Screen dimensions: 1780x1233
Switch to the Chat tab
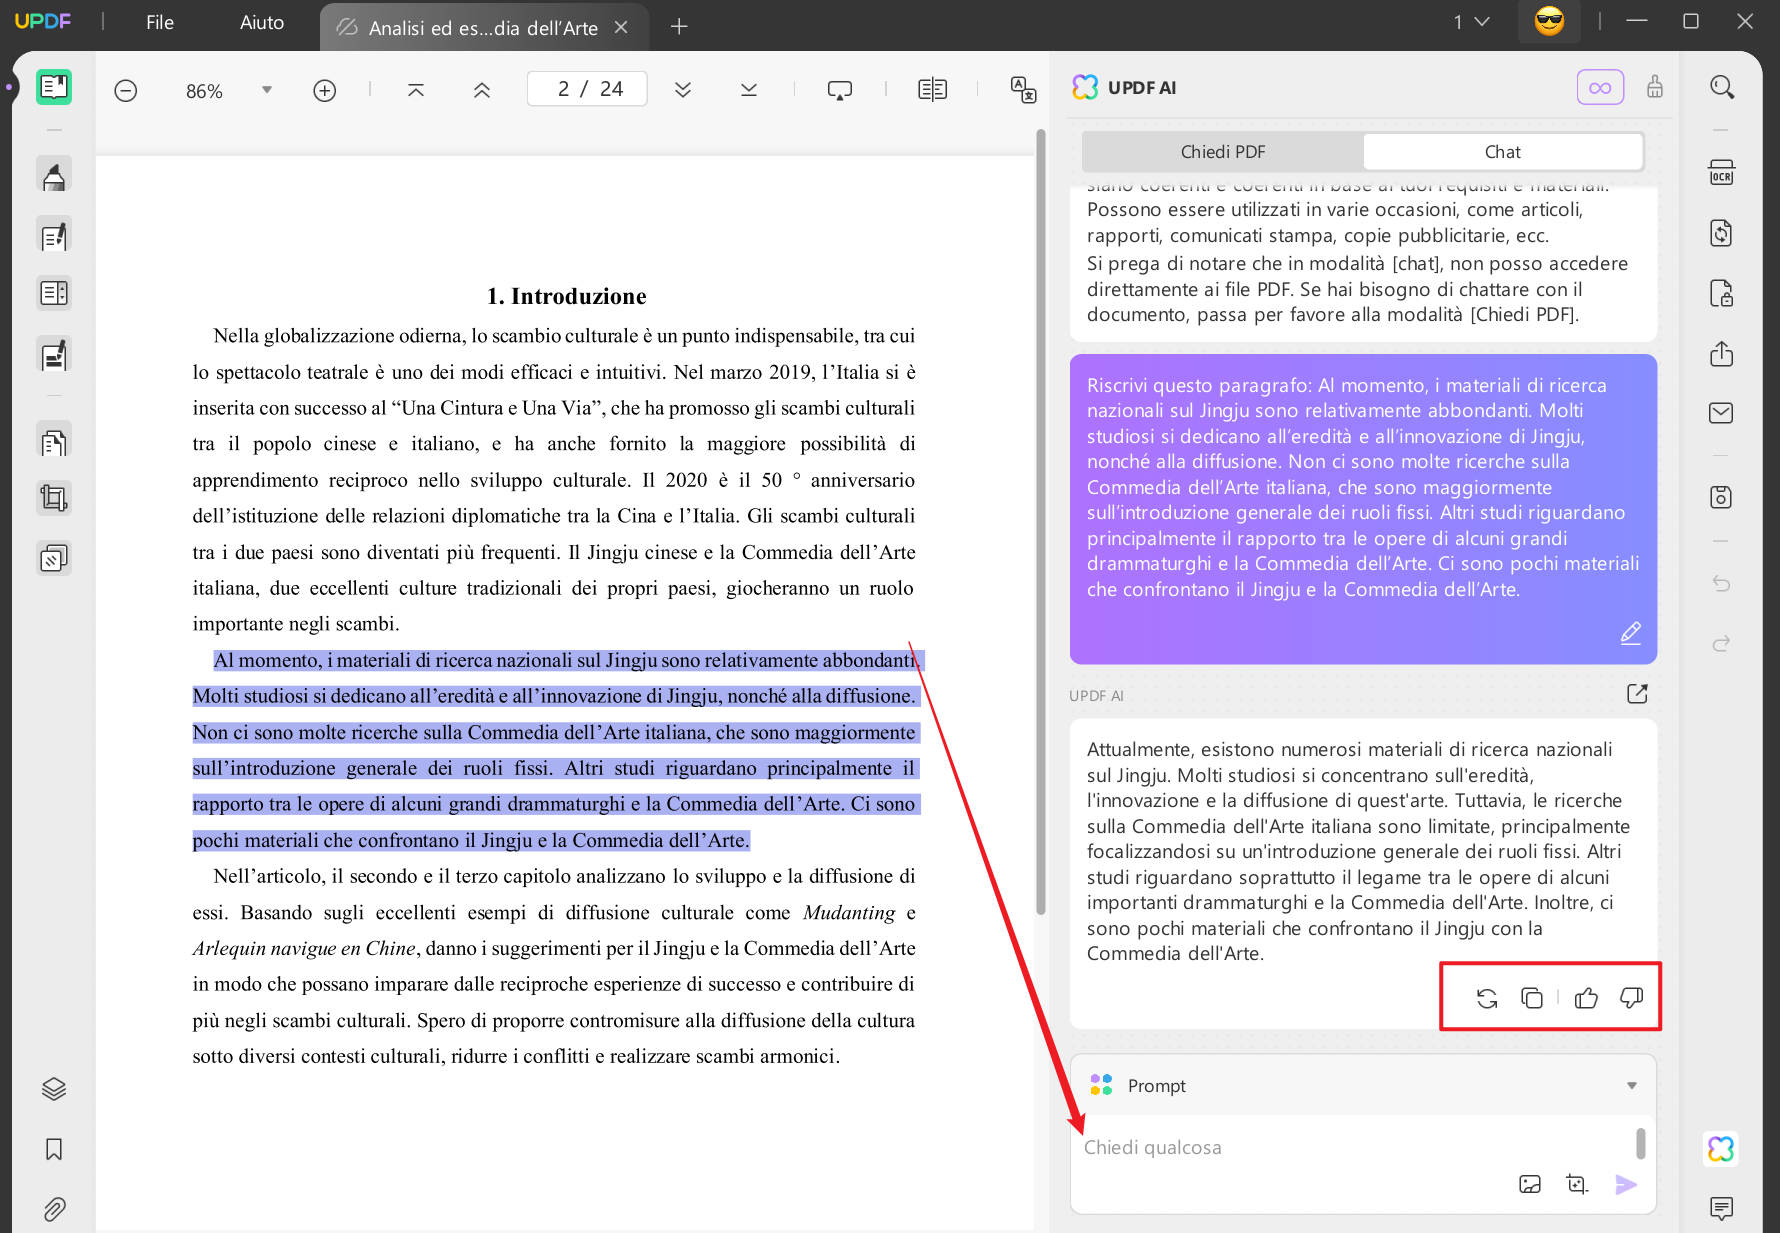pyautogui.click(x=1502, y=152)
